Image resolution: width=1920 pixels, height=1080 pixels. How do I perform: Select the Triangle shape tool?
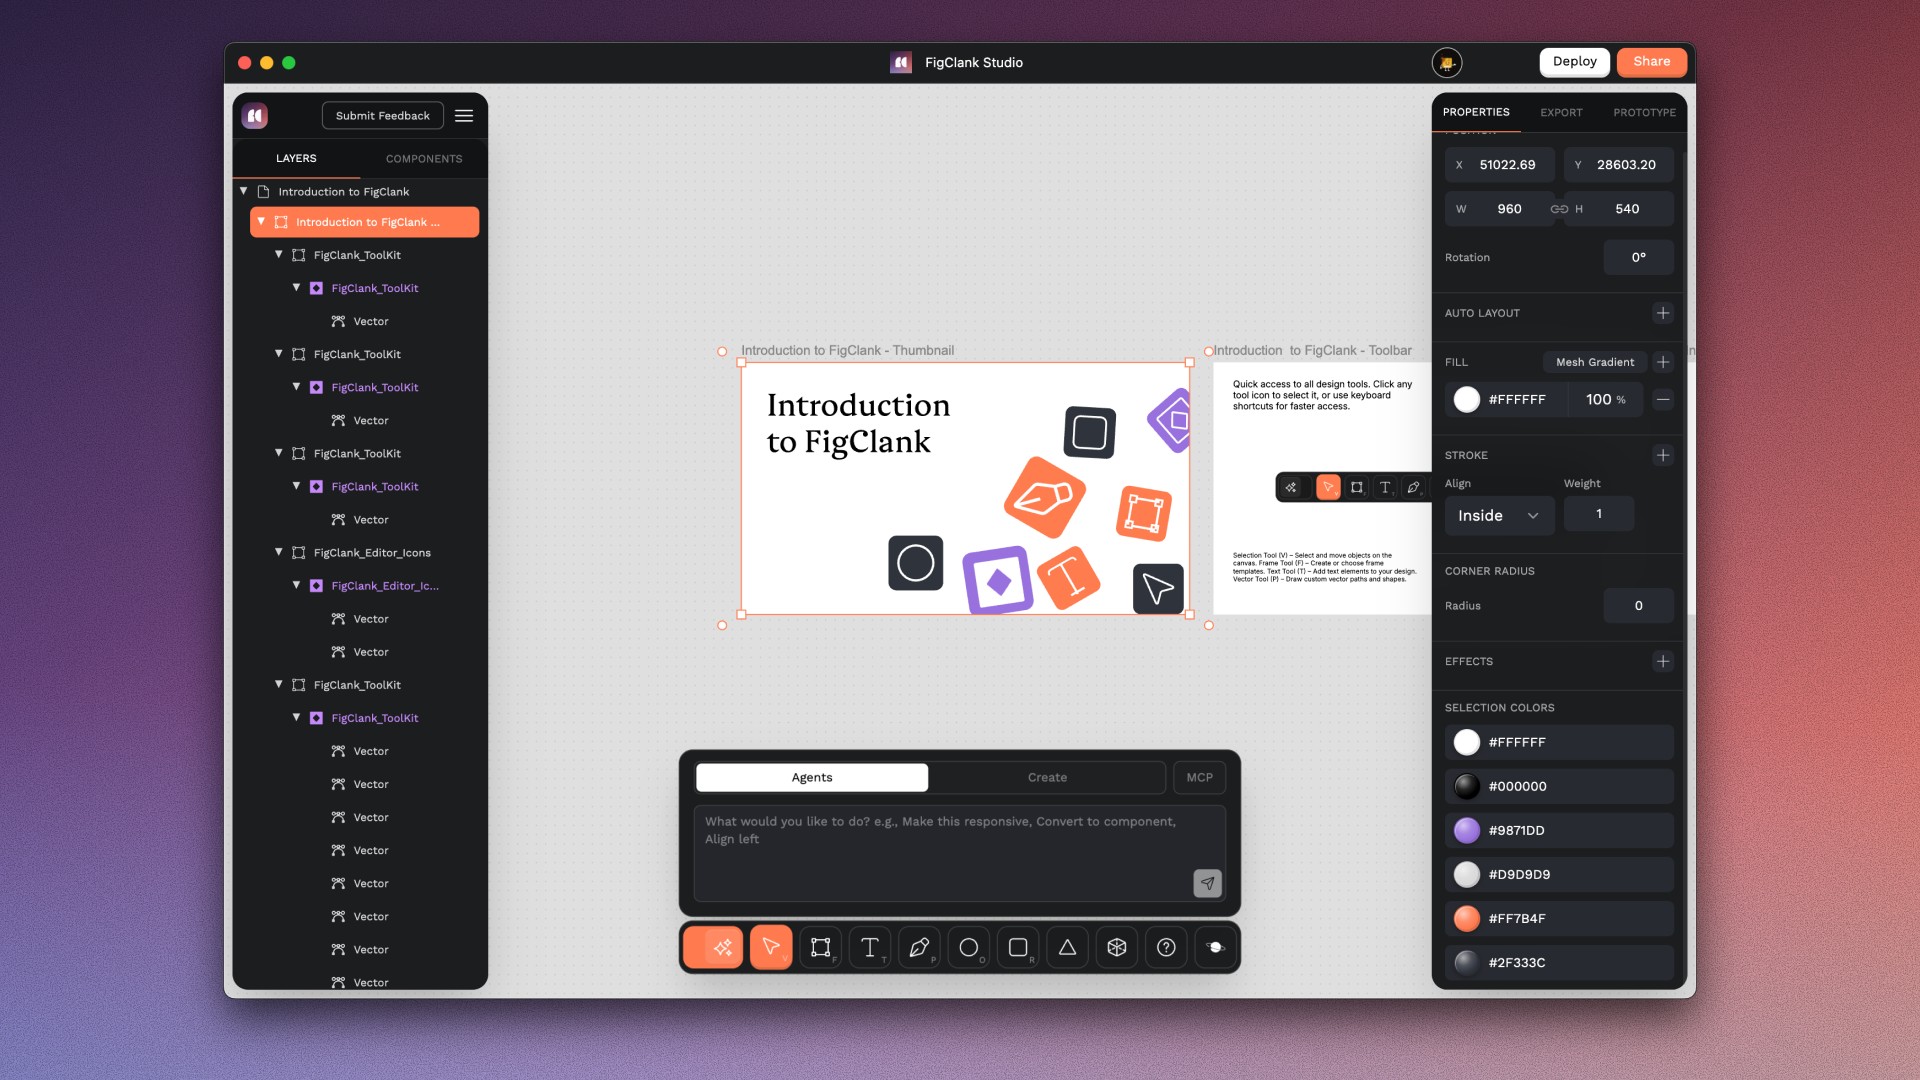click(1067, 947)
